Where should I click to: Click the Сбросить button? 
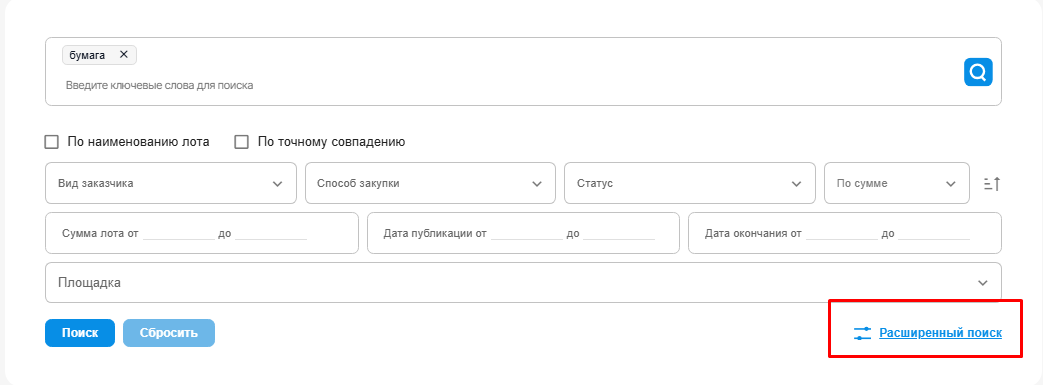[169, 333]
